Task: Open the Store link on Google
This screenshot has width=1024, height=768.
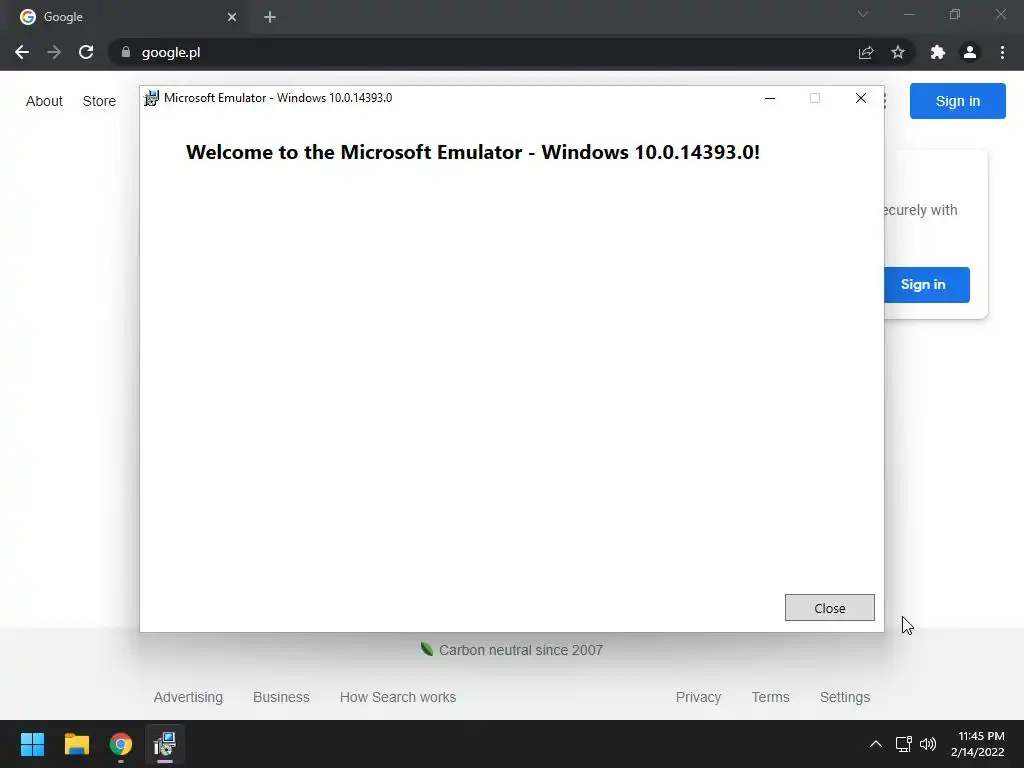Action: click(99, 101)
